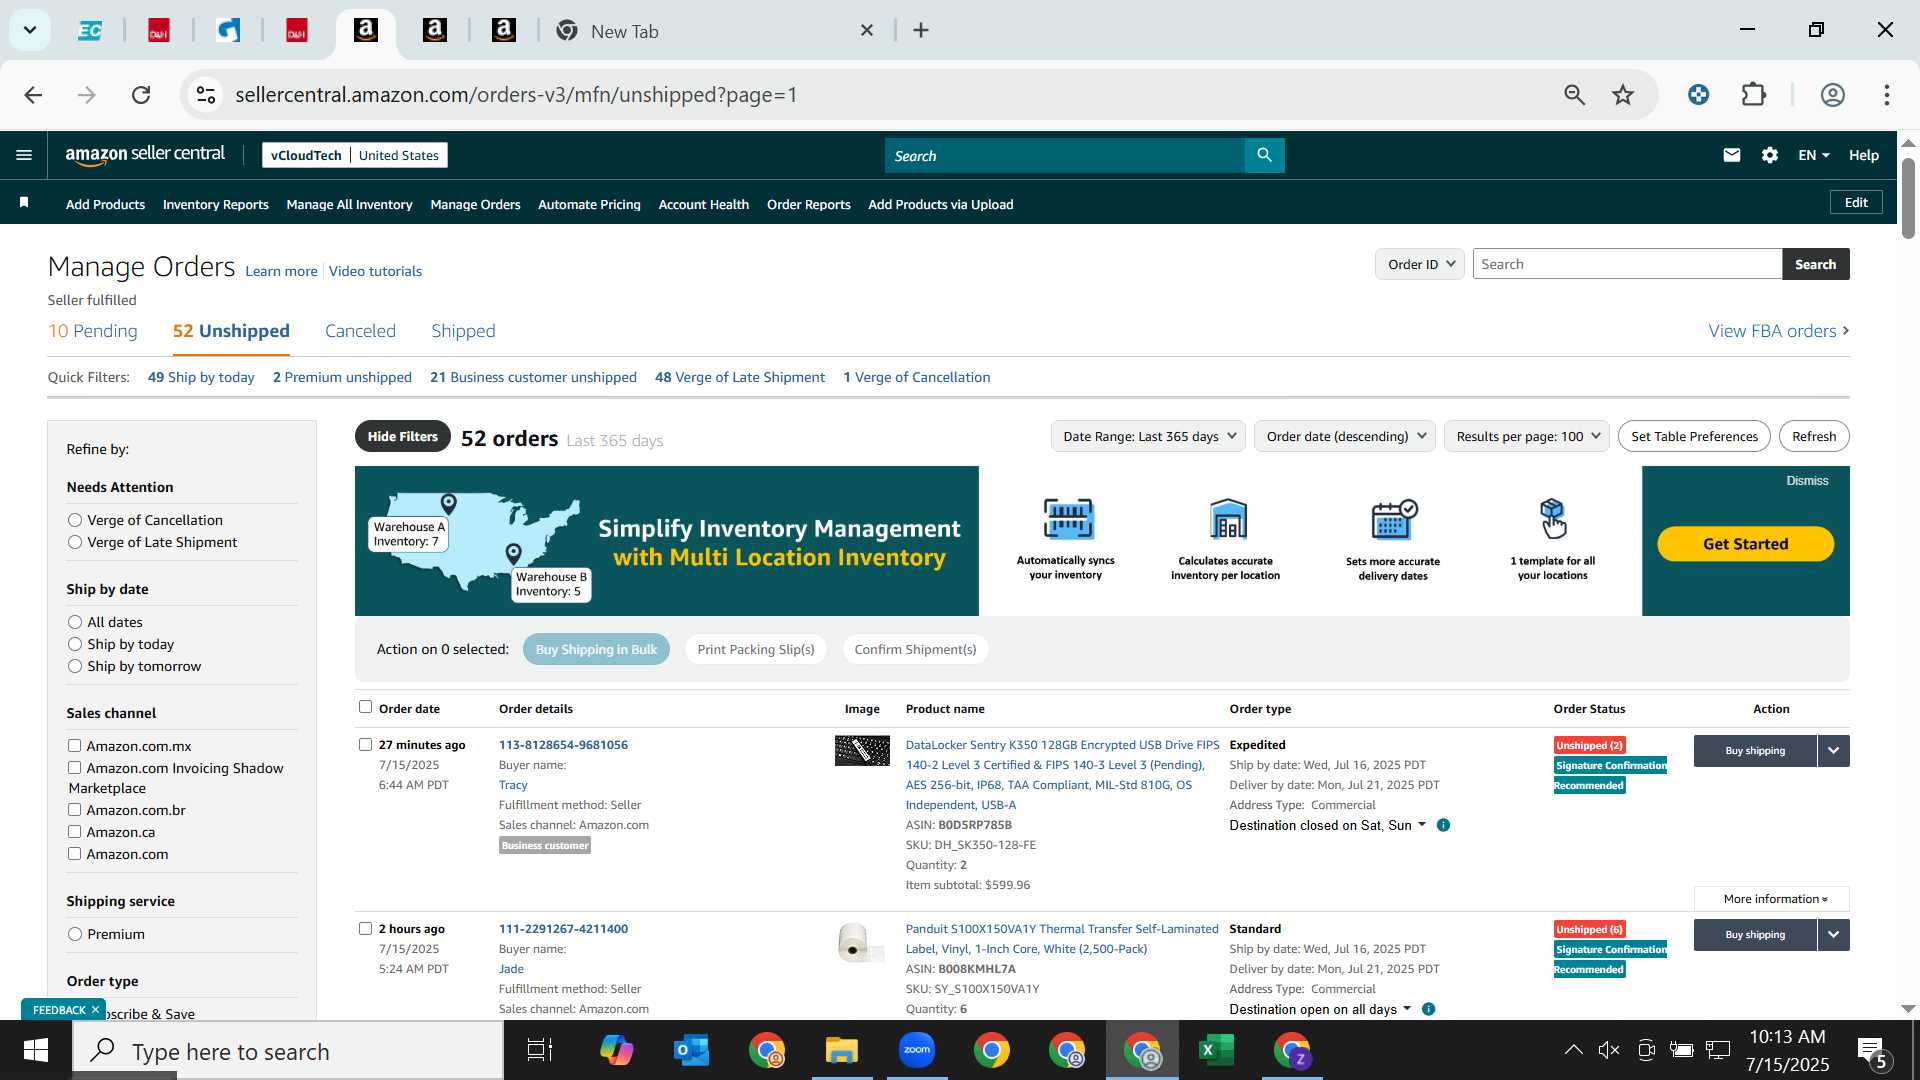Dismiss the inventory management banner
The height and width of the screenshot is (1080, 1920).
[1807, 481]
